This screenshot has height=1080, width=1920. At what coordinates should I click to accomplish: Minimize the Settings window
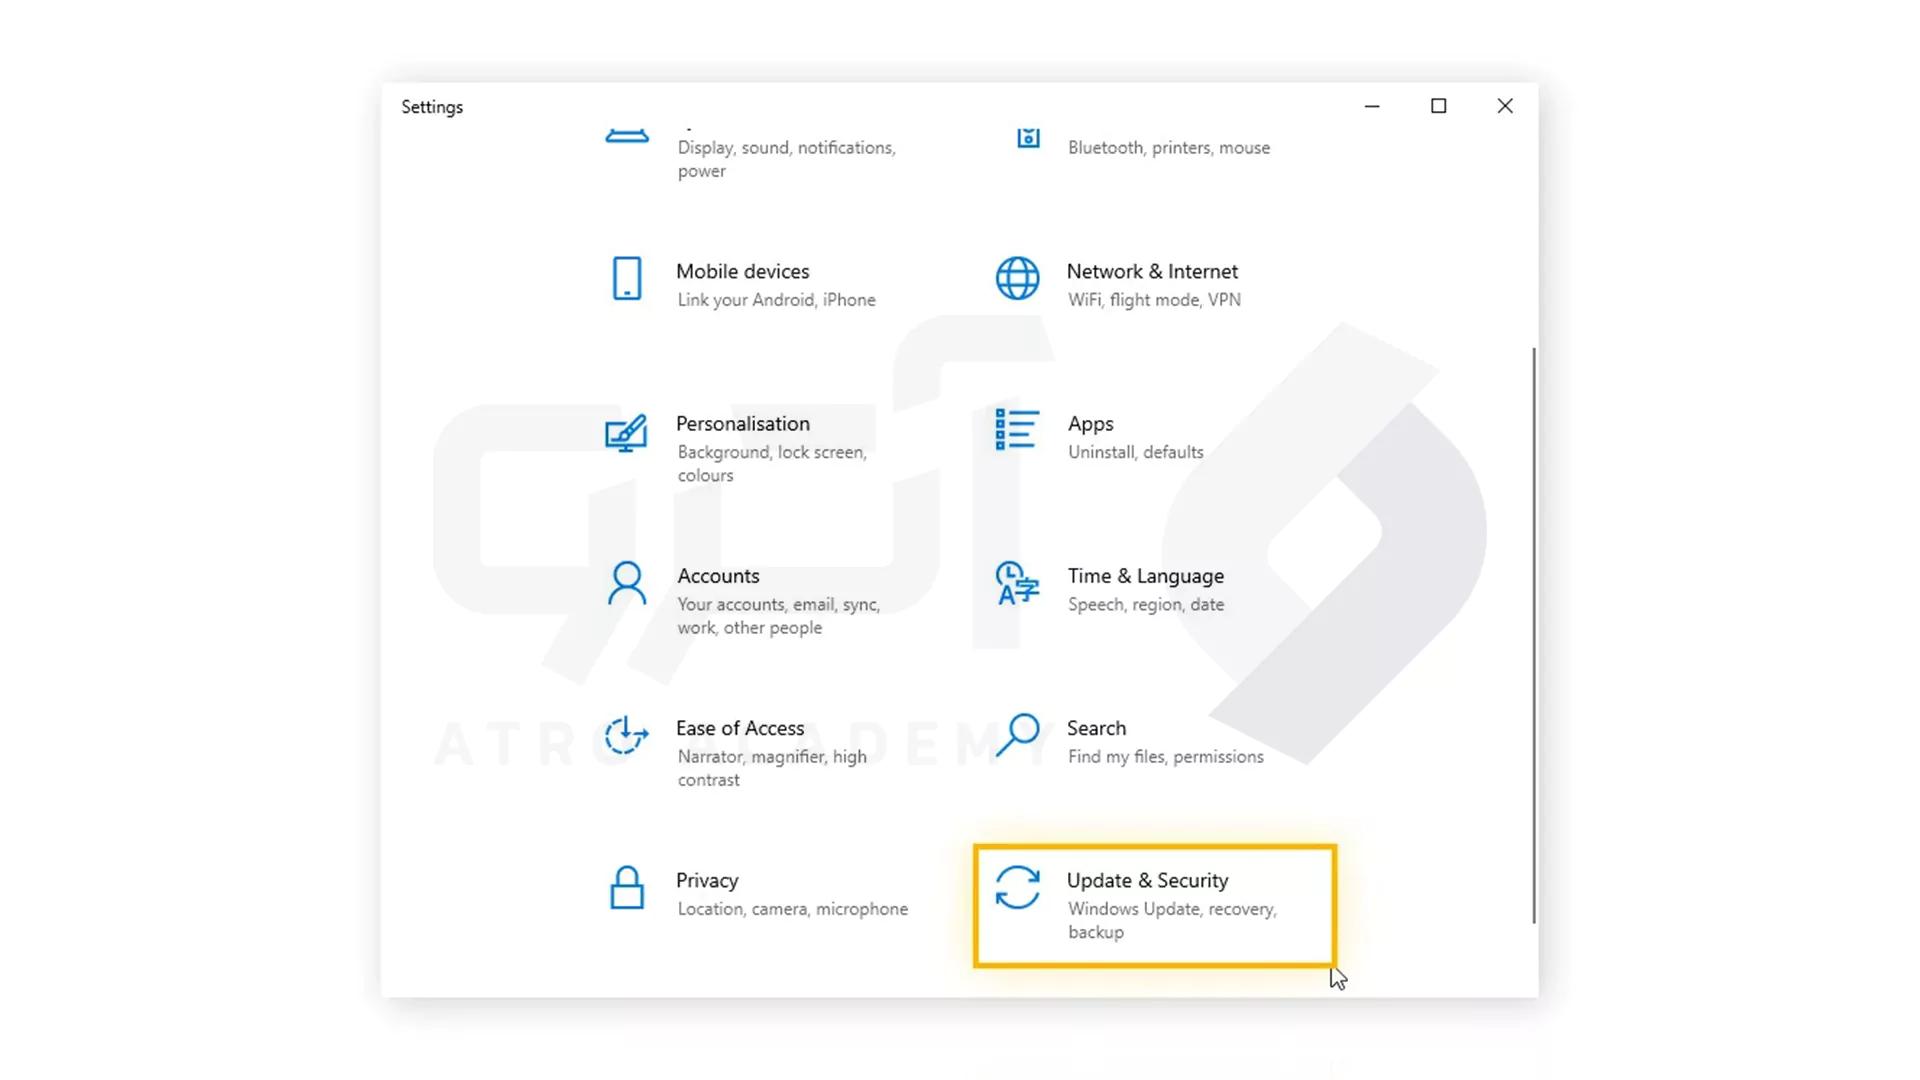(1372, 106)
